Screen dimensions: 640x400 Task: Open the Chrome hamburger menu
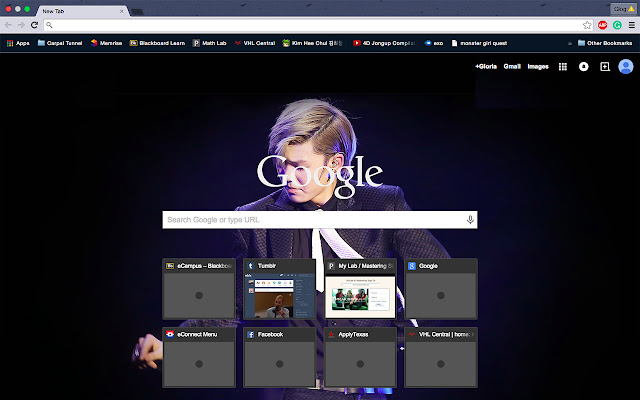click(x=631, y=25)
